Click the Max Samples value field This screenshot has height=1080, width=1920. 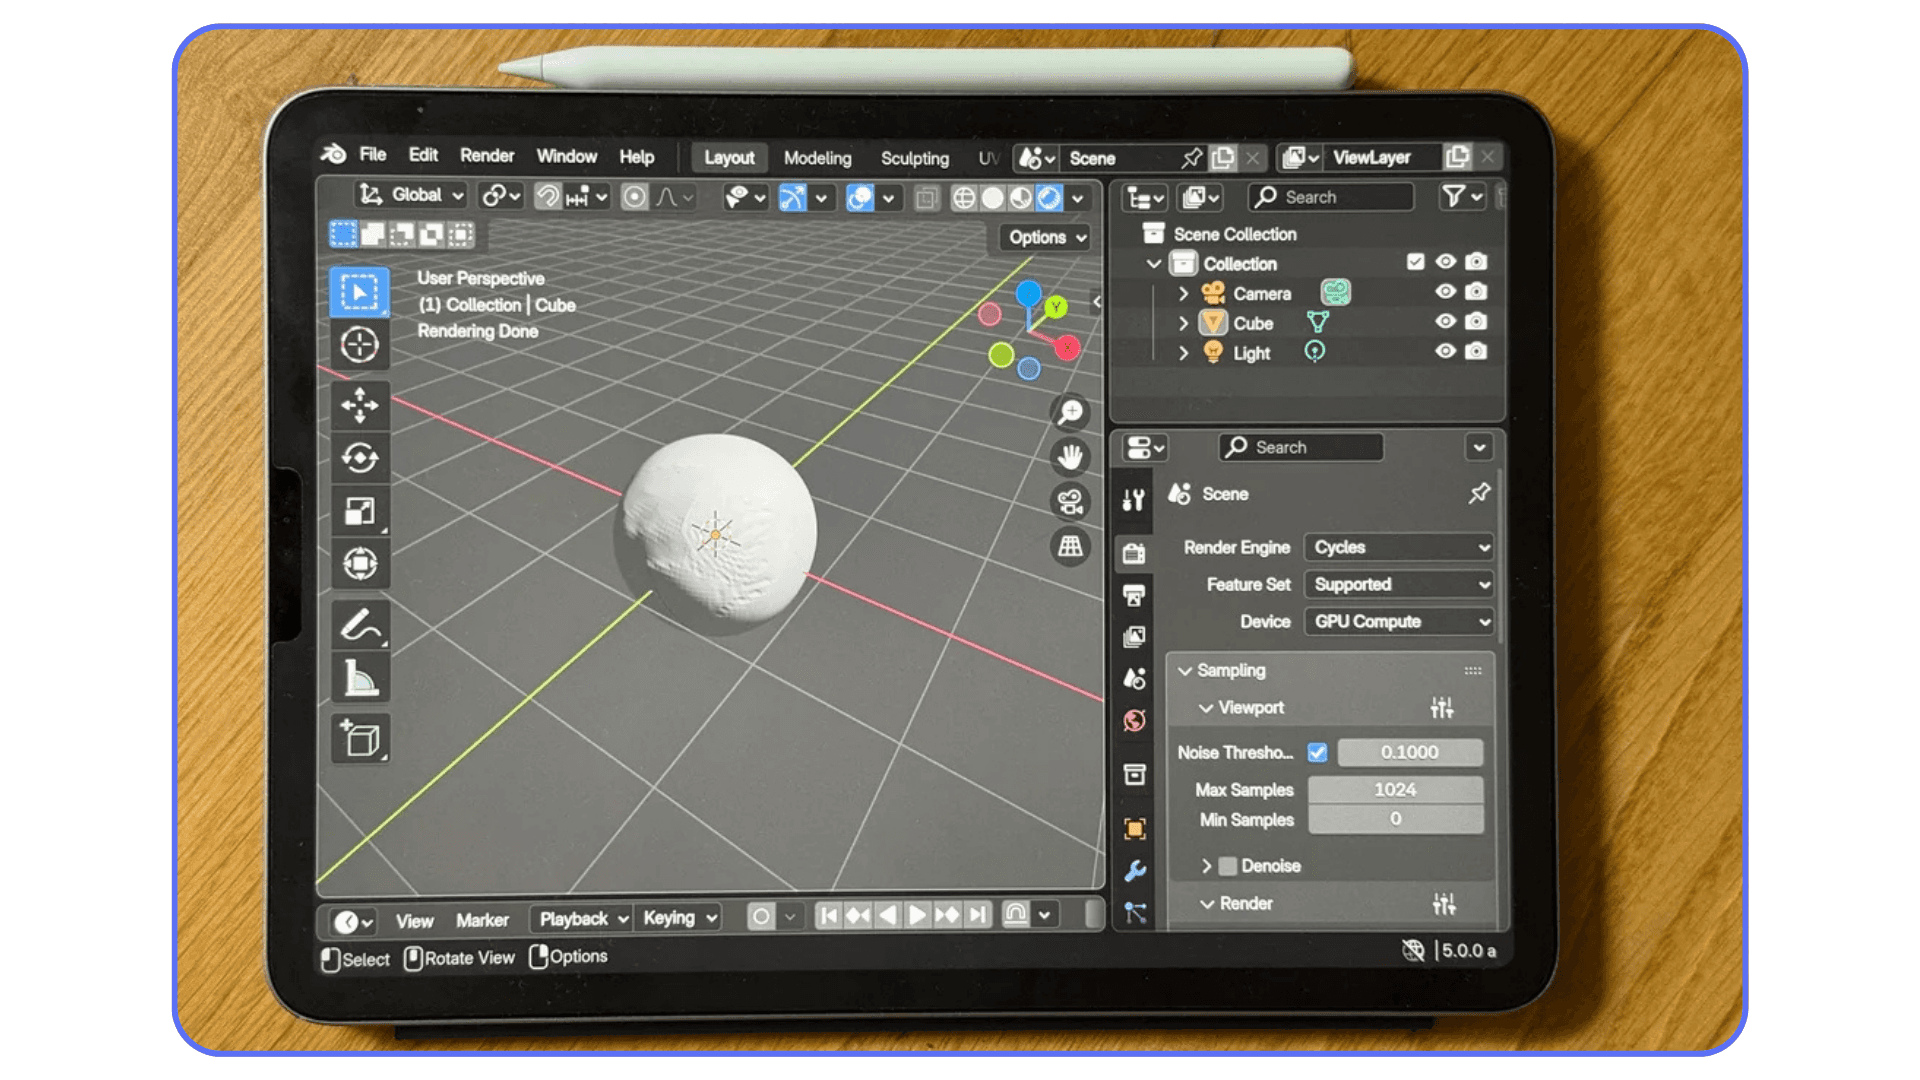pyautogui.click(x=1396, y=790)
